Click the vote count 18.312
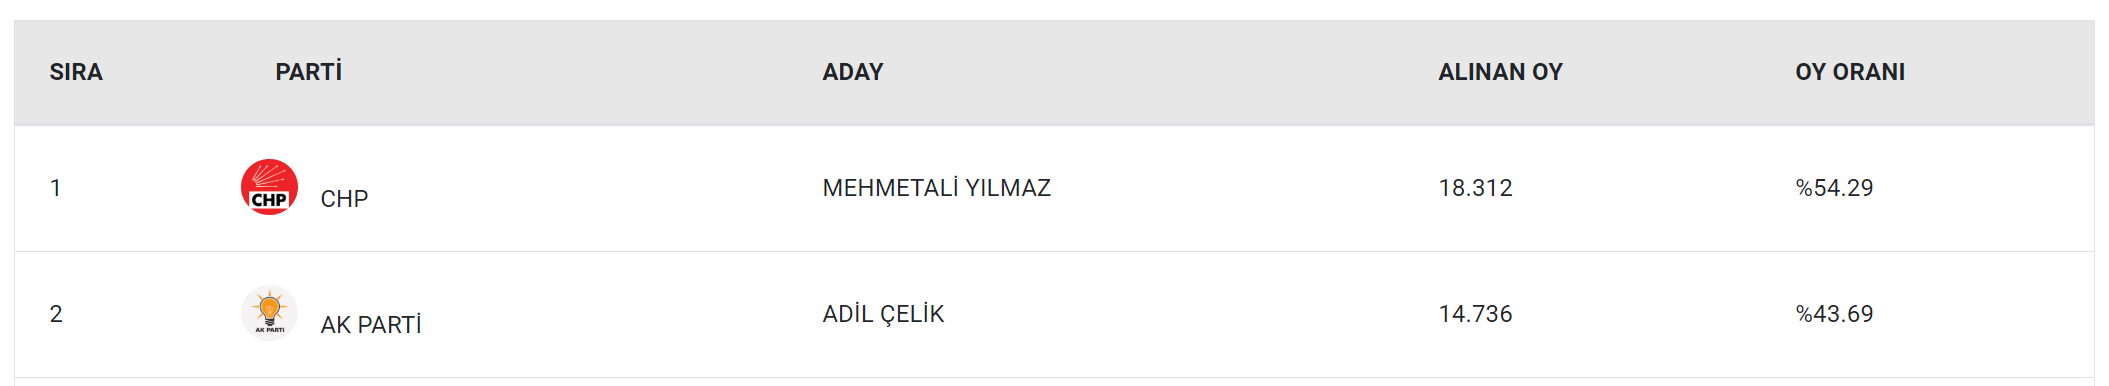The height and width of the screenshot is (386, 2109). click(x=1475, y=188)
